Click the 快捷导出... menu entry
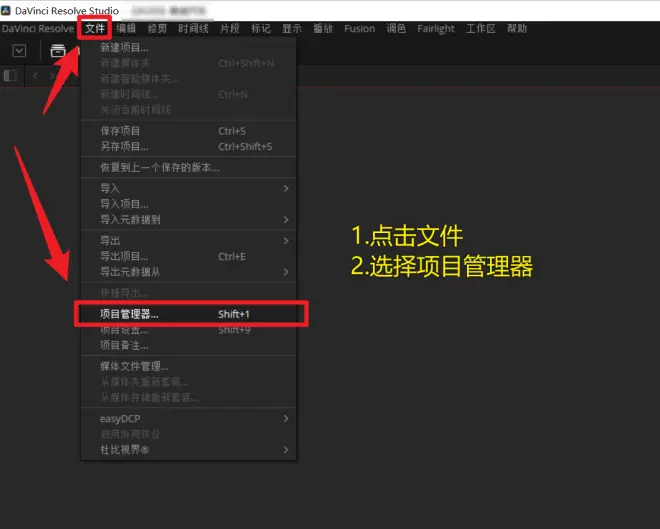 (188, 293)
